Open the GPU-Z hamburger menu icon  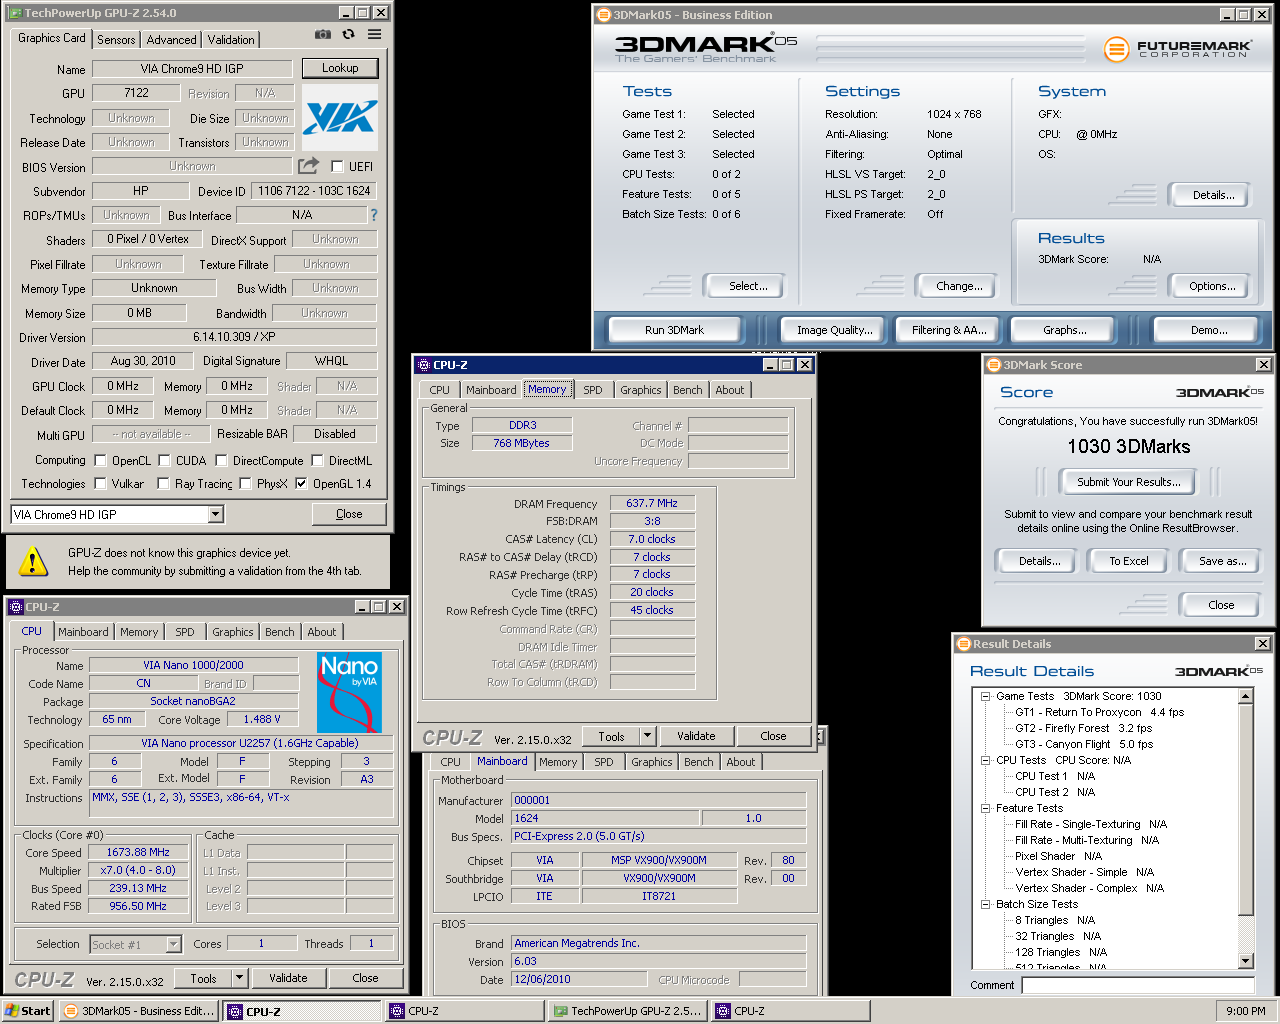click(x=374, y=34)
